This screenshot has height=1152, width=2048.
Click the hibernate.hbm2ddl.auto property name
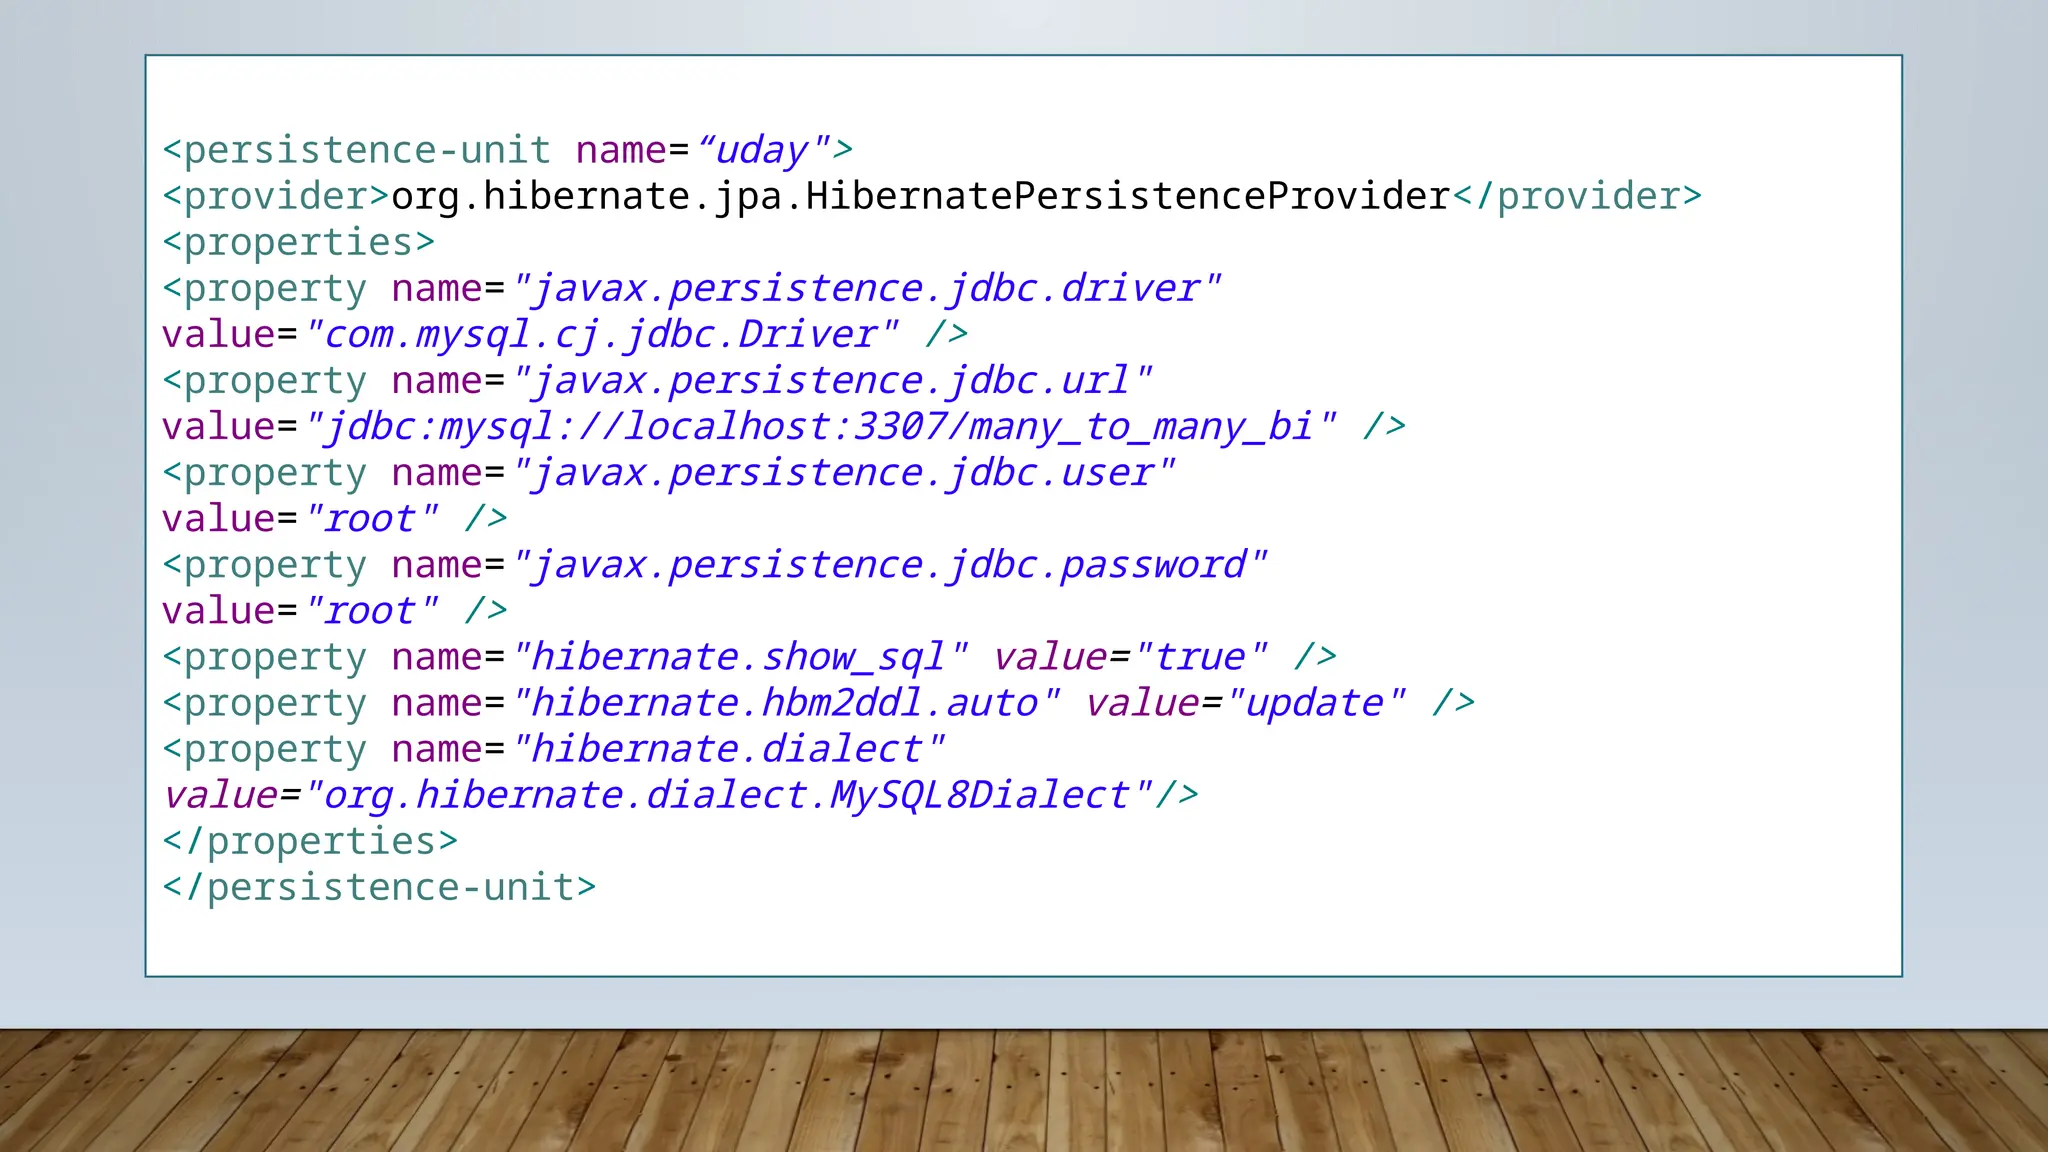tap(785, 703)
